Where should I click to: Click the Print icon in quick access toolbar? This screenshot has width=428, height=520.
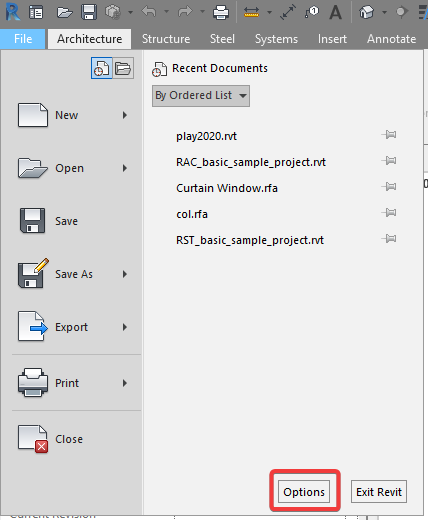click(221, 13)
